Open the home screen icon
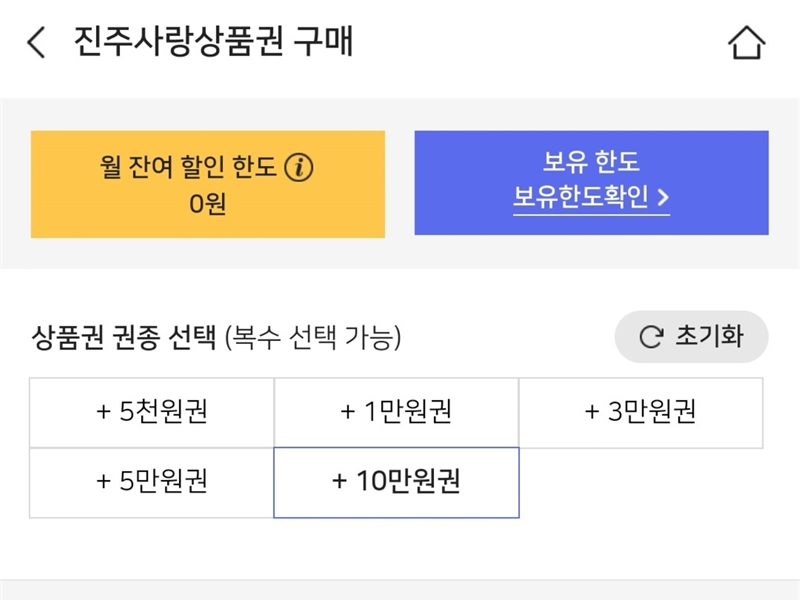The width and height of the screenshot is (800, 600). click(x=746, y=43)
